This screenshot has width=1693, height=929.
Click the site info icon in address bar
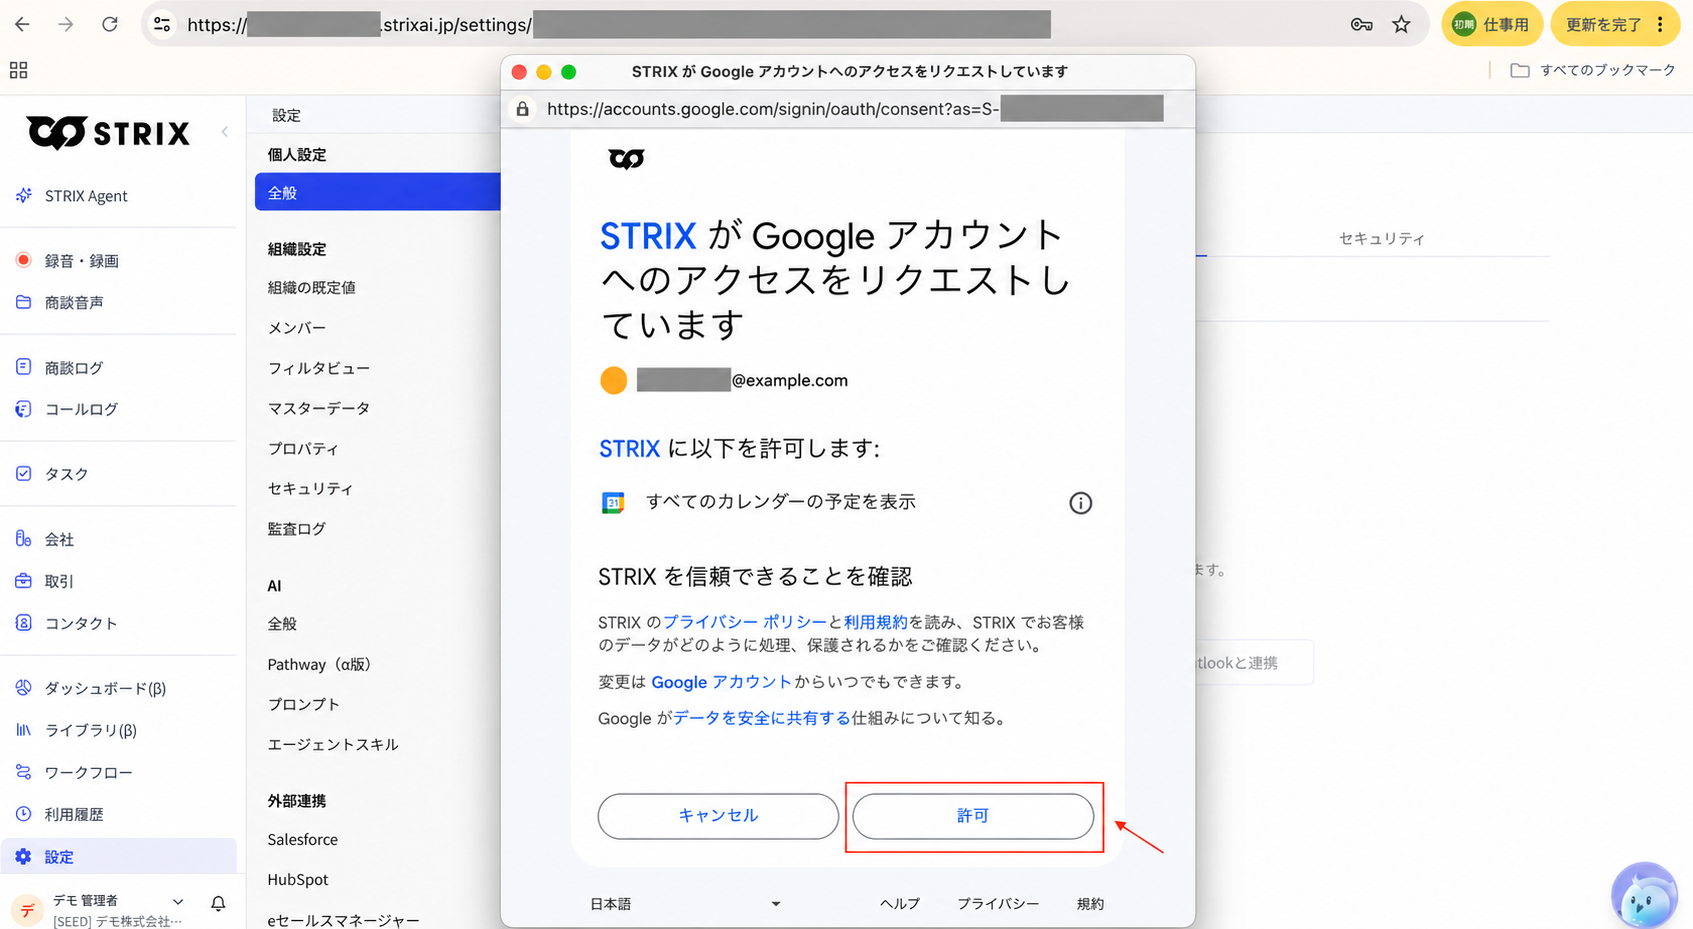click(162, 24)
